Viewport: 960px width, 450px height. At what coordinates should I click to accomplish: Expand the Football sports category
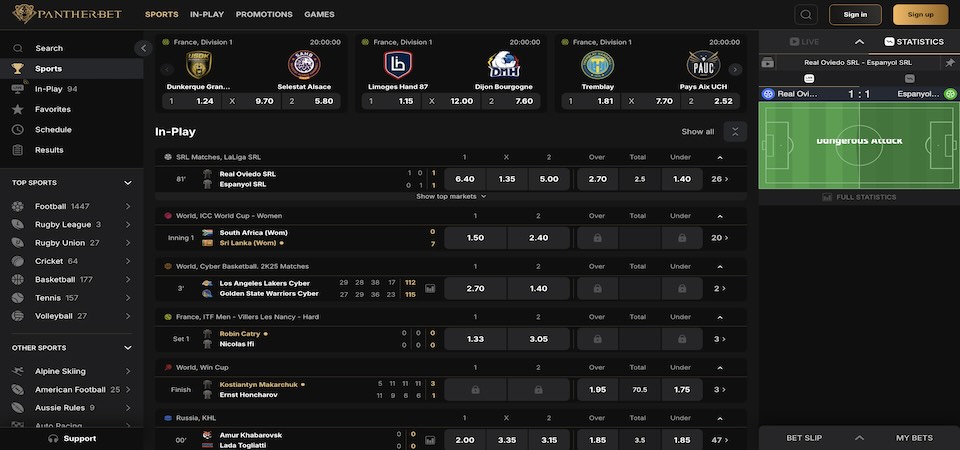pyautogui.click(x=127, y=206)
